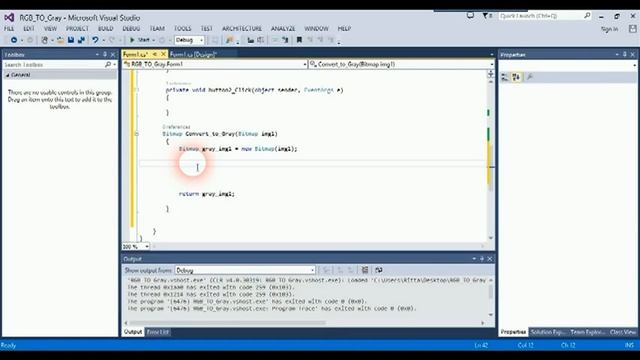640x360 pixels.
Task: Click the Navigate Backward toolbar icon
Action: pos(13,40)
